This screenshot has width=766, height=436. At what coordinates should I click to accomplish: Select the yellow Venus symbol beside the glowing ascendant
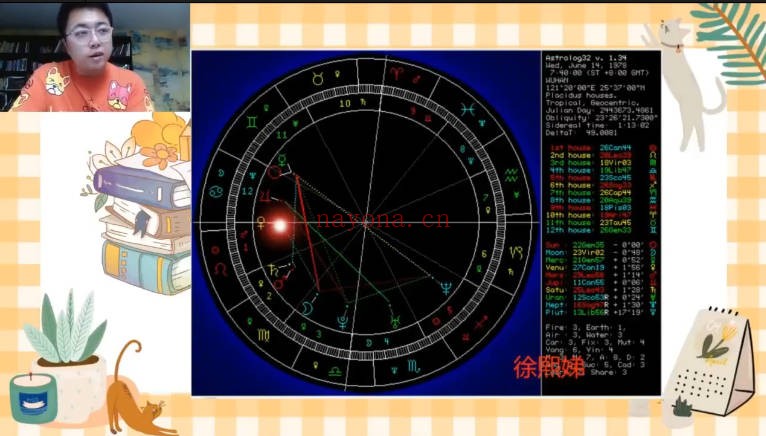tap(261, 223)
